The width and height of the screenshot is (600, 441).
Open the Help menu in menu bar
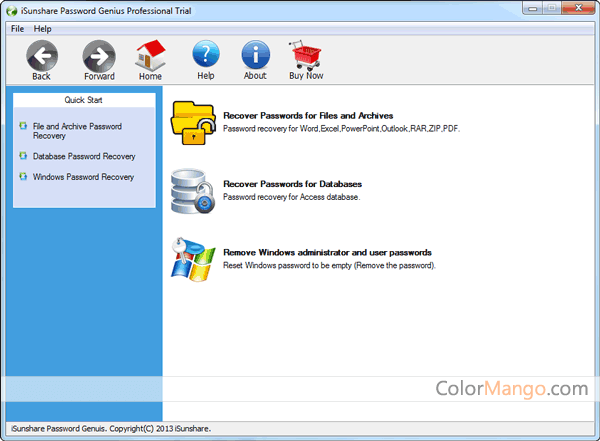pyautogui.click(x=42, y=29)
